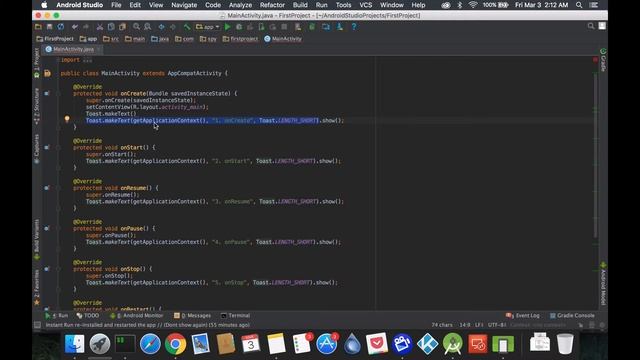640x360 pixels.
Task: Open the VCS menu
Action: coord(365,5)
